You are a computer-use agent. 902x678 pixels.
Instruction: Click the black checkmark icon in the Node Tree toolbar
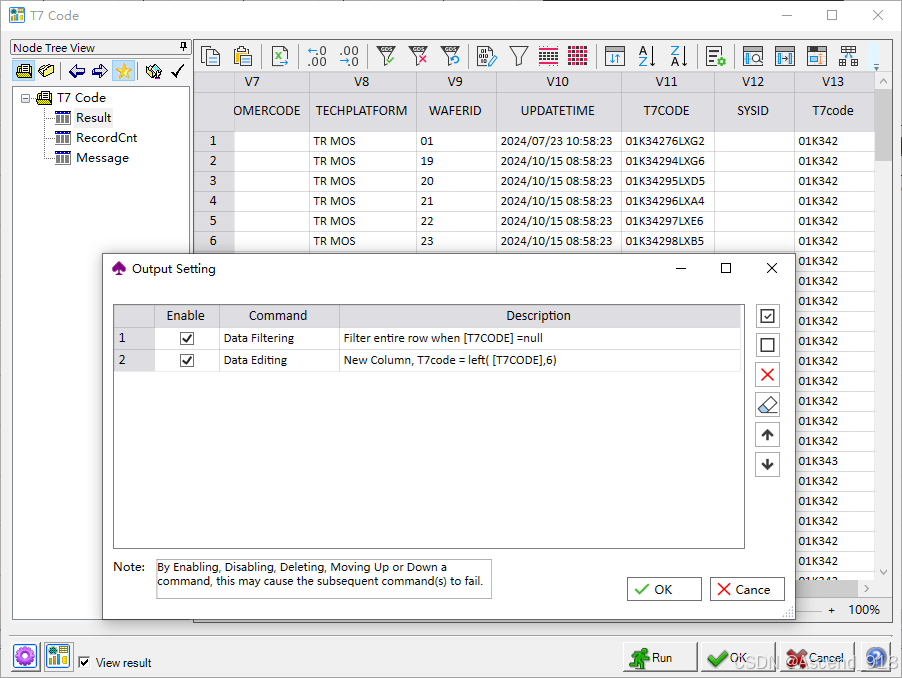coord(178,71)
